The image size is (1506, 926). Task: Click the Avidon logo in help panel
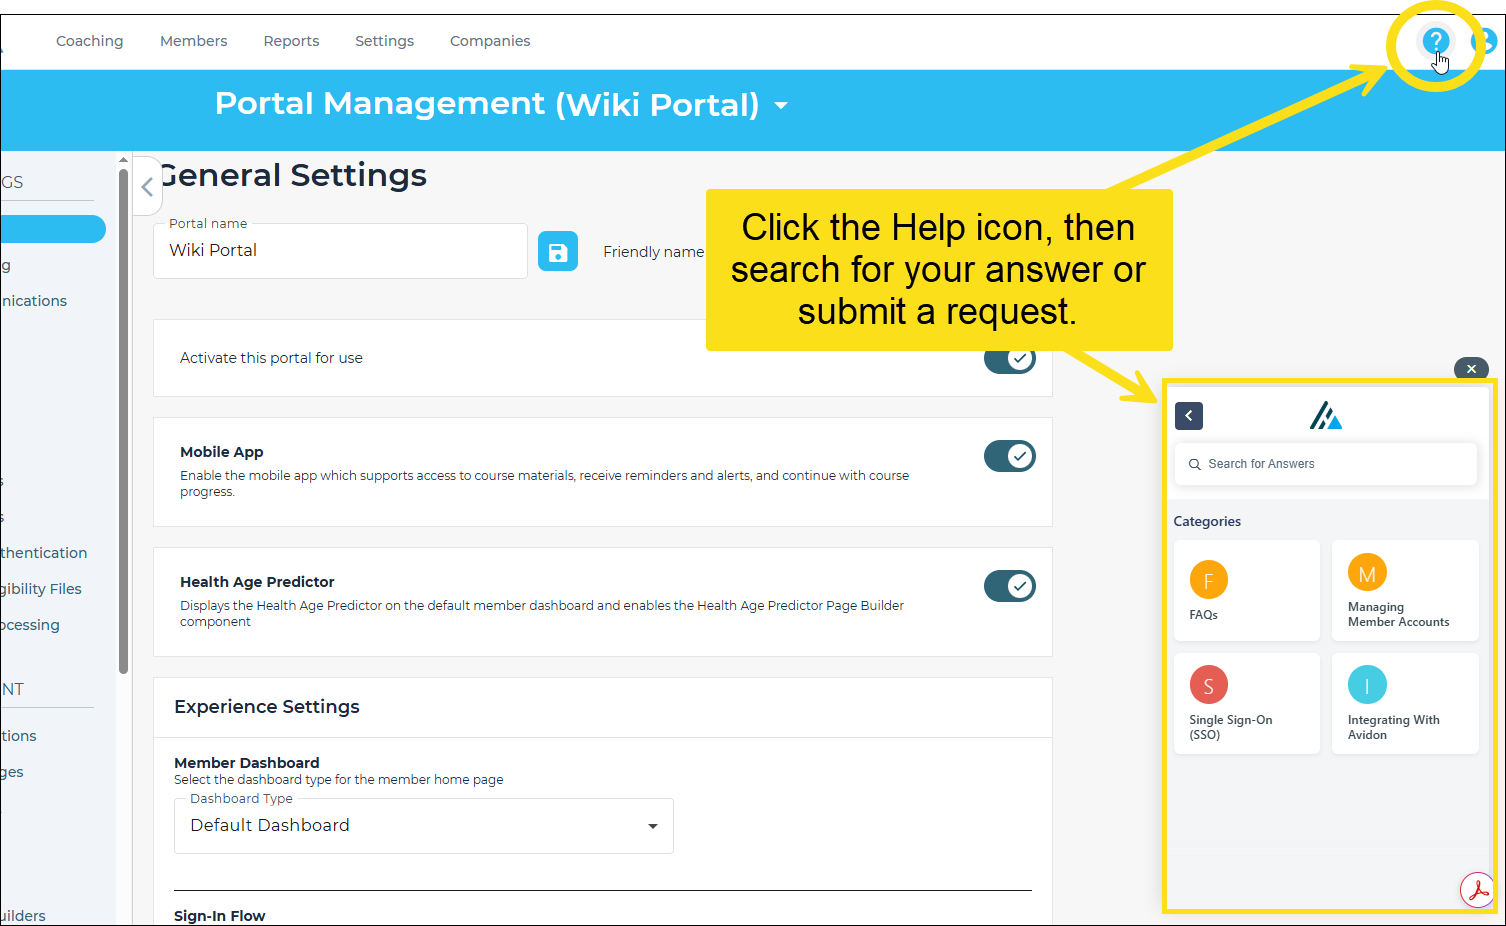(1326, 415)
